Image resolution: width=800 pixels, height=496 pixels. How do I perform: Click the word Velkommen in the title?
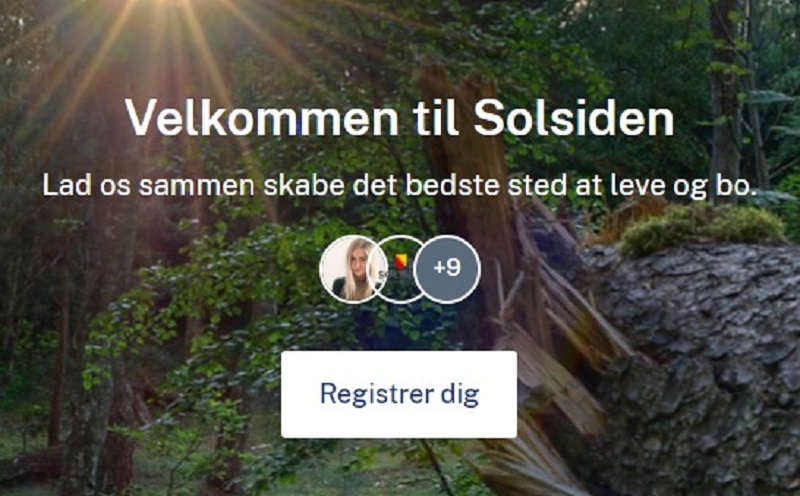[262, 118]
